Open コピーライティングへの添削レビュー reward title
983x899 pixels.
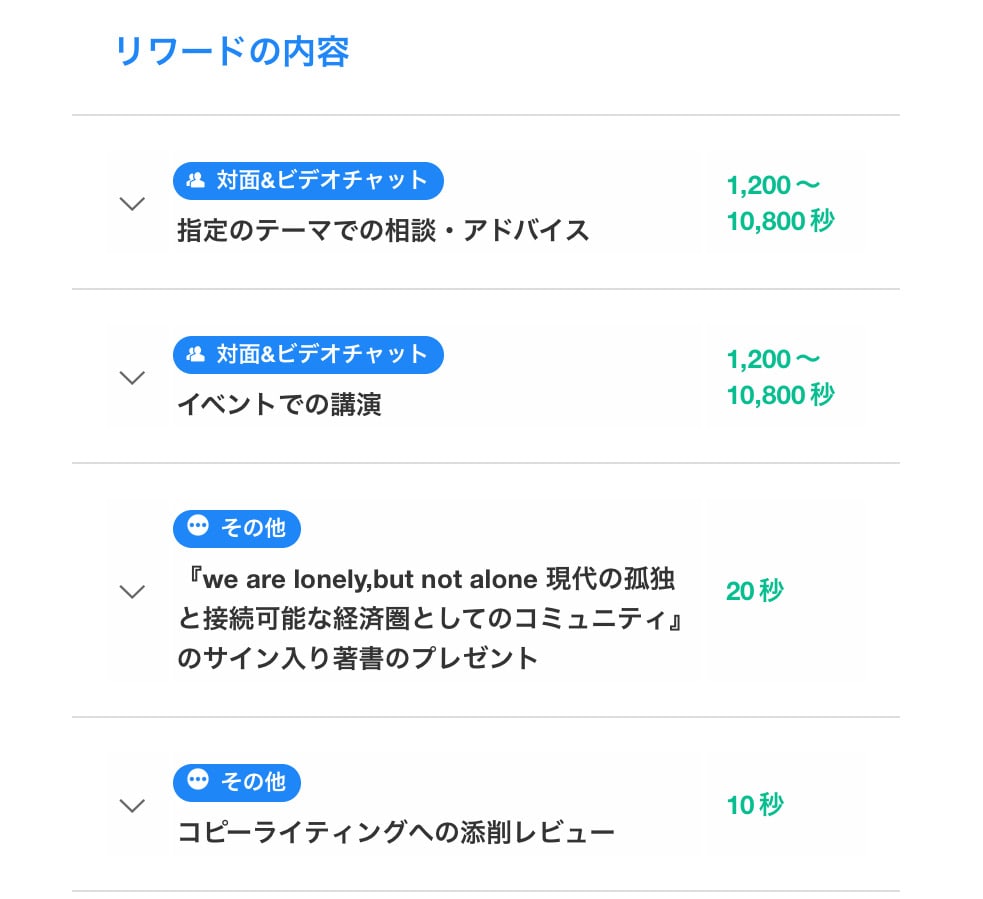click(x=396, y=833)
